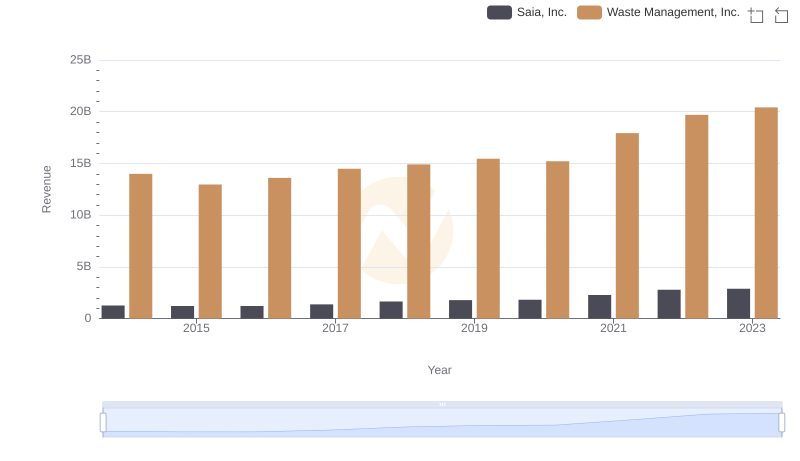Select the Saia 2021 bar

(x=599, y=307)
